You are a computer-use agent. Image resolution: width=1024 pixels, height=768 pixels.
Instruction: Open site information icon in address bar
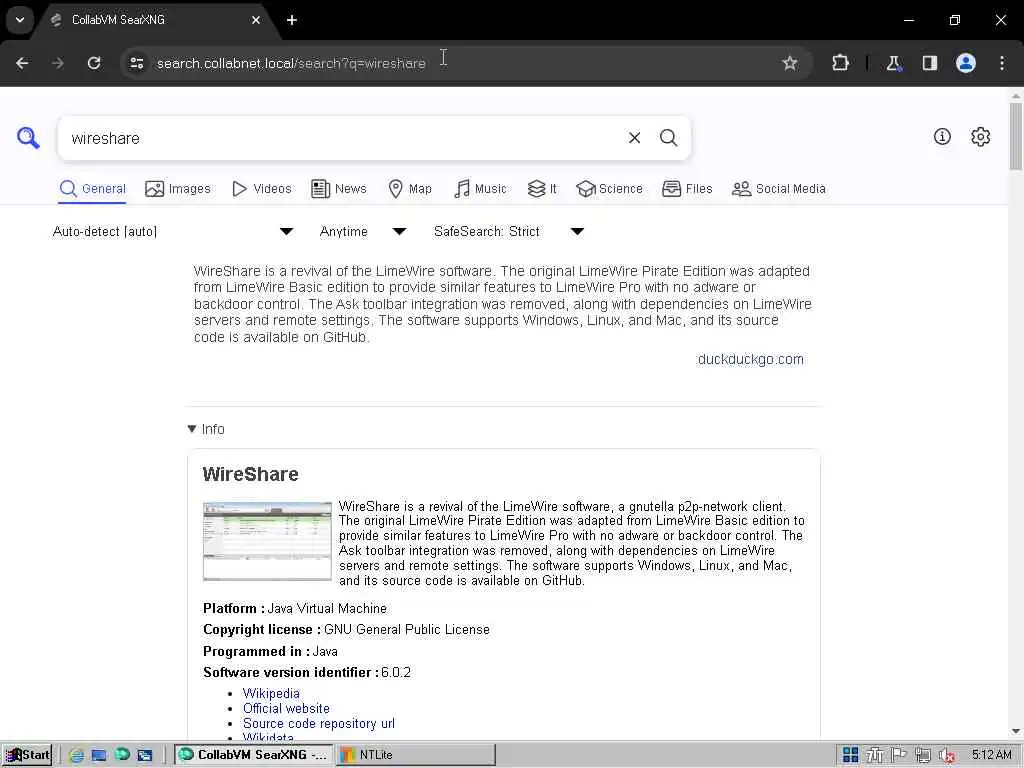(136, 63)
